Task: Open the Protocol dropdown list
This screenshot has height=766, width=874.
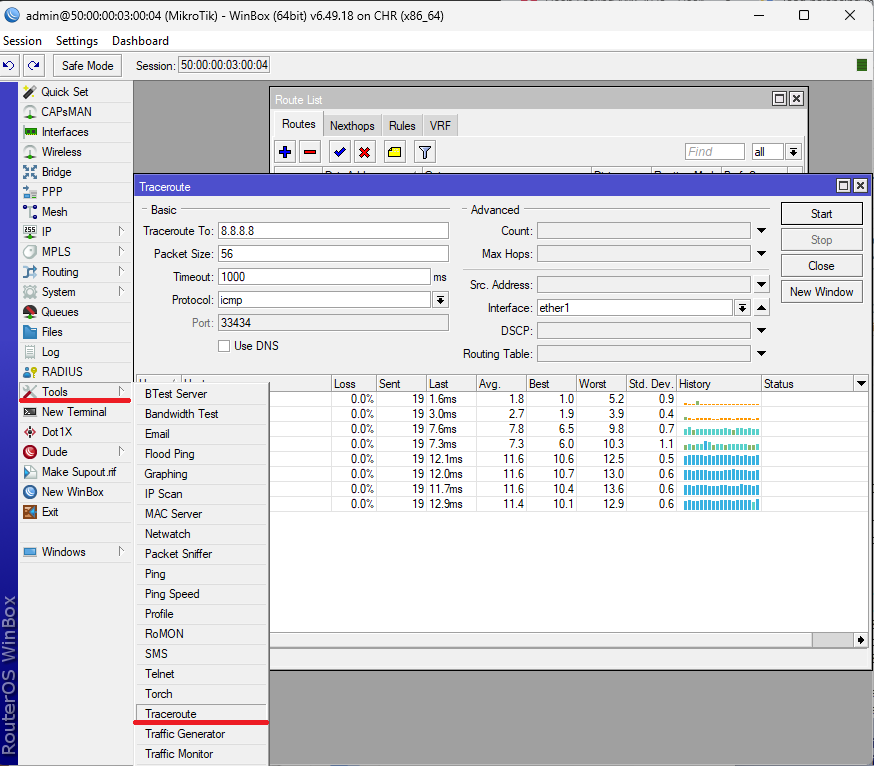Action: (440, 300)
